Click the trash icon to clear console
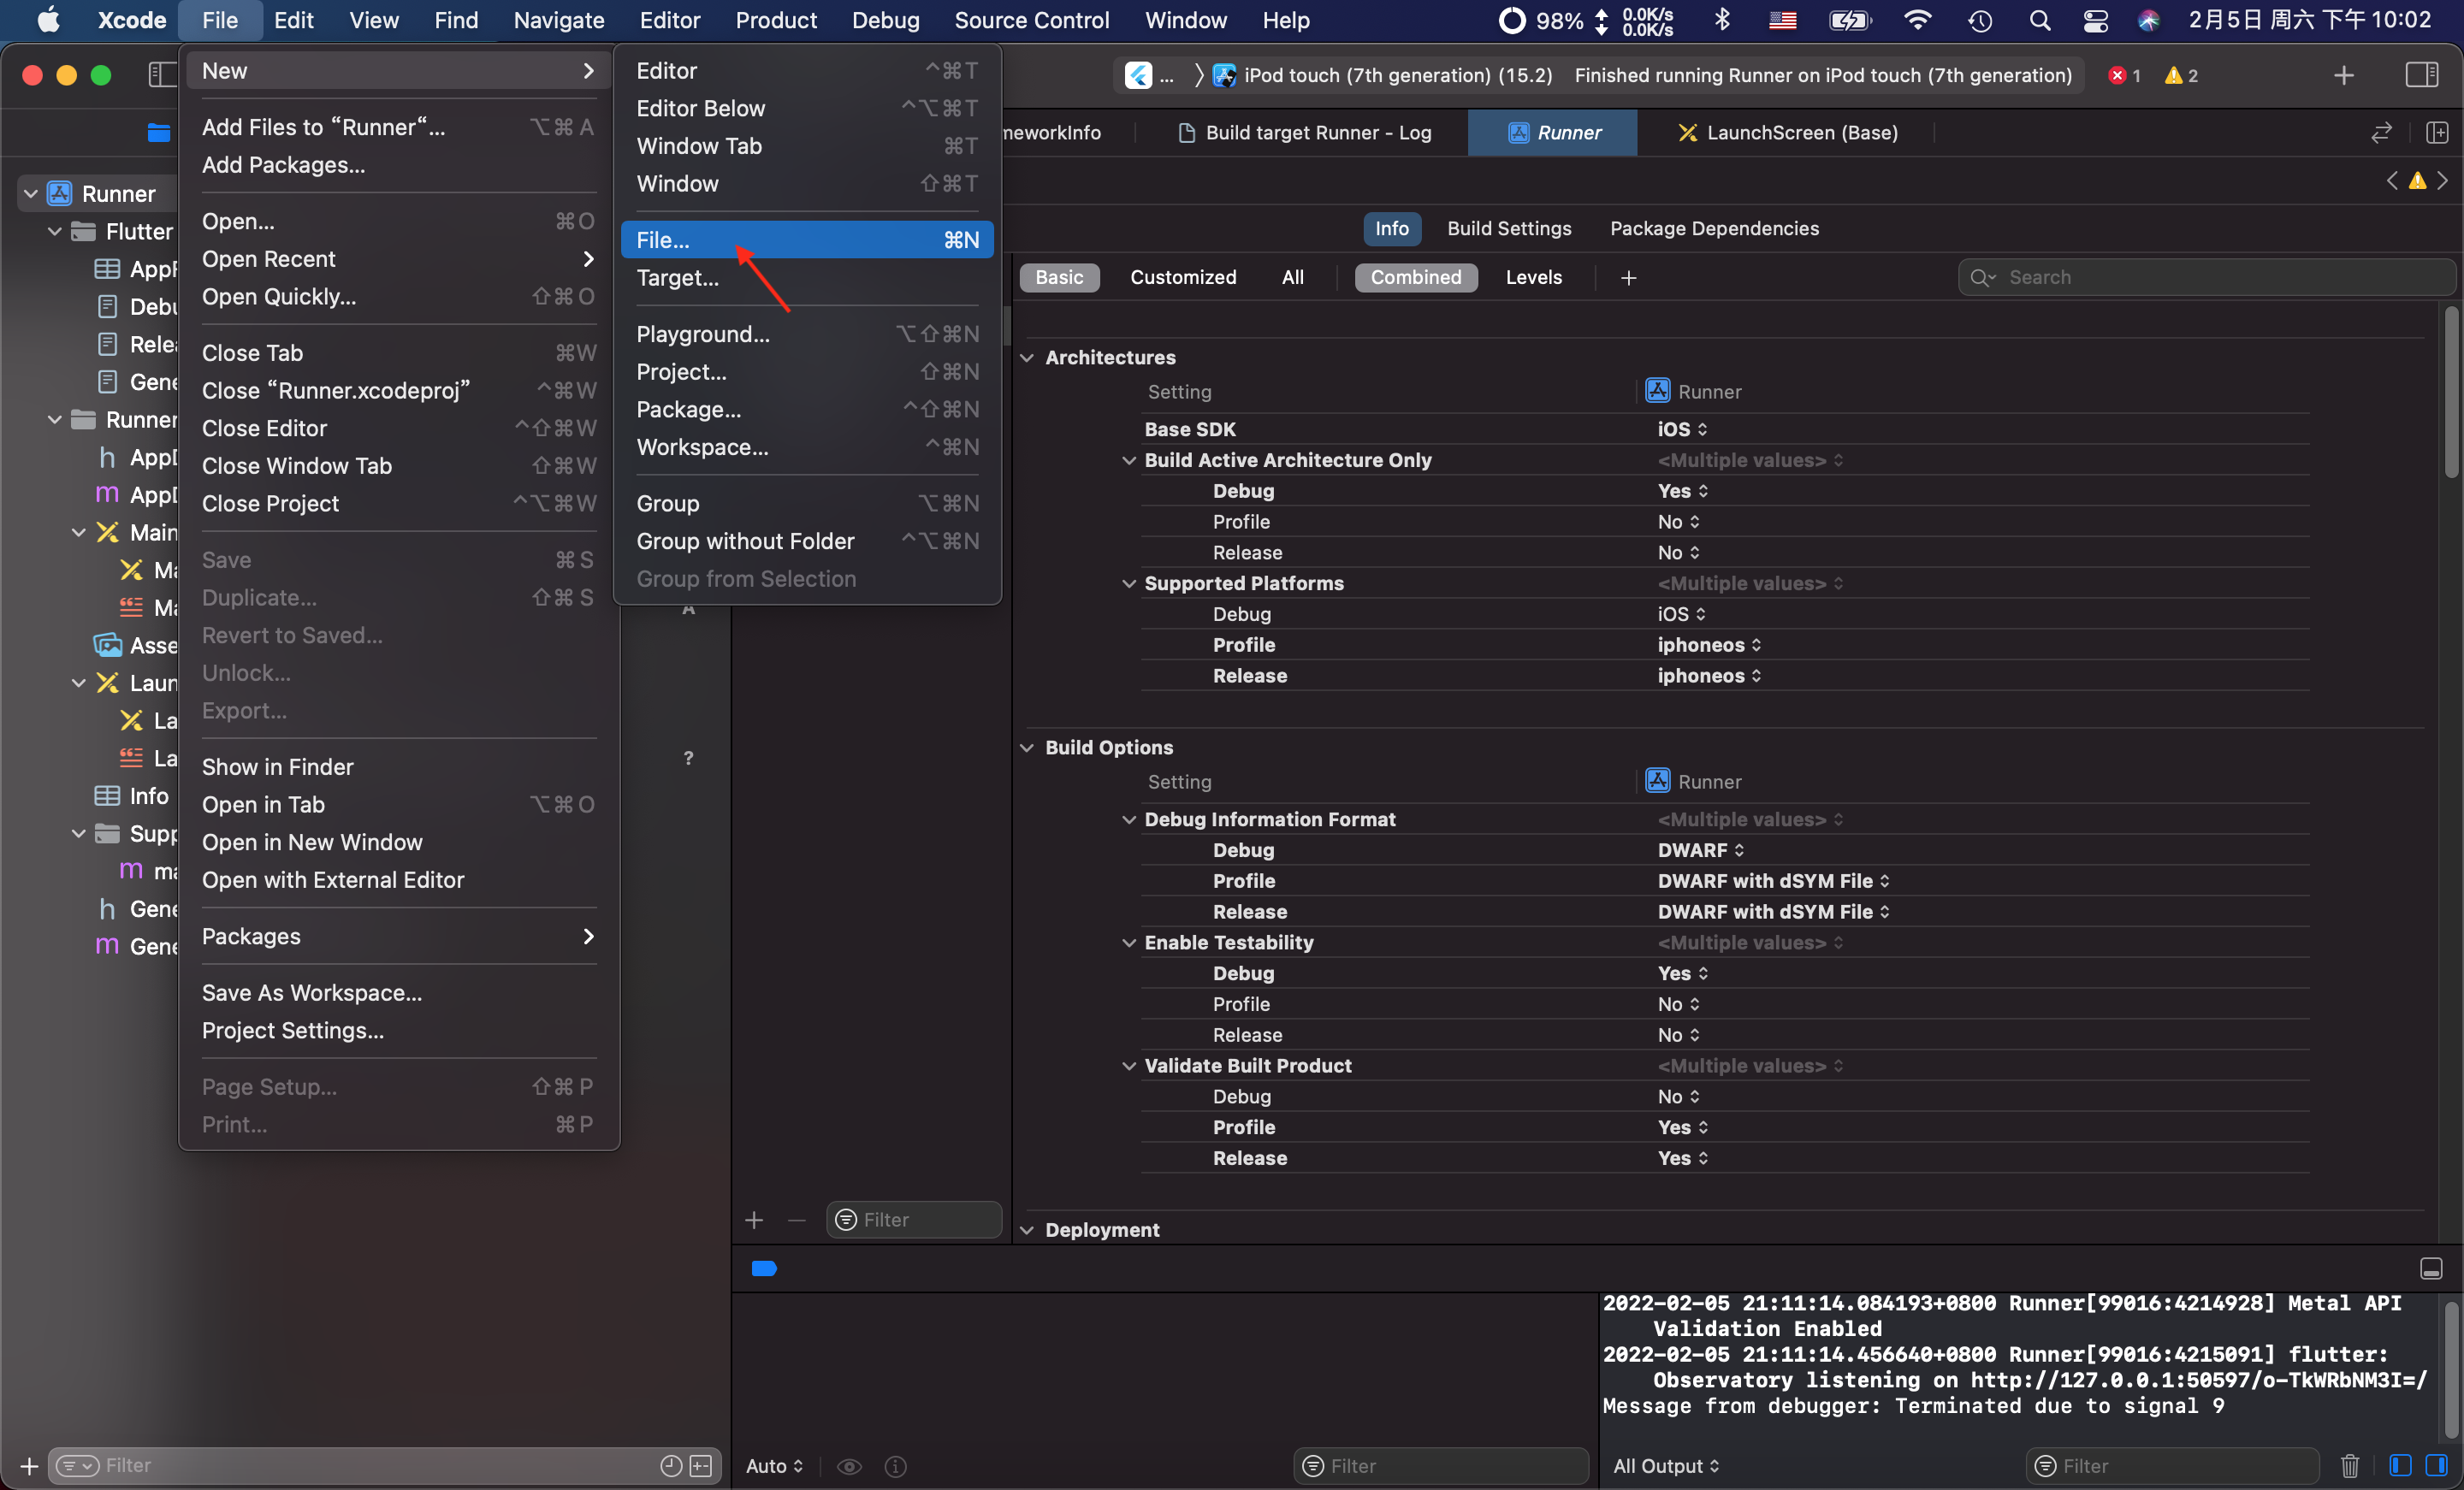Image resolution: width=2464 pixels, height=1490 pixels. tap(2350, 1465)
